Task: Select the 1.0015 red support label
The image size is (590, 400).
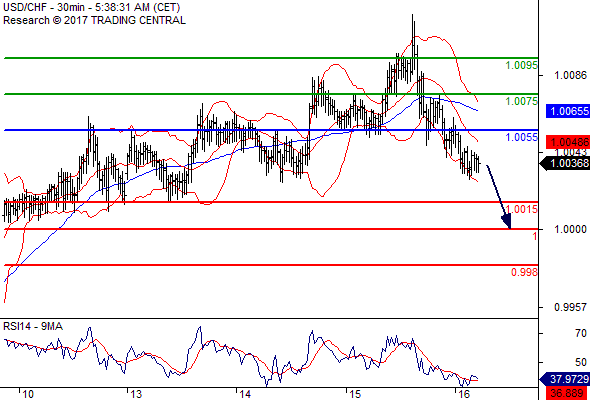Action: (x=522, y=210)
